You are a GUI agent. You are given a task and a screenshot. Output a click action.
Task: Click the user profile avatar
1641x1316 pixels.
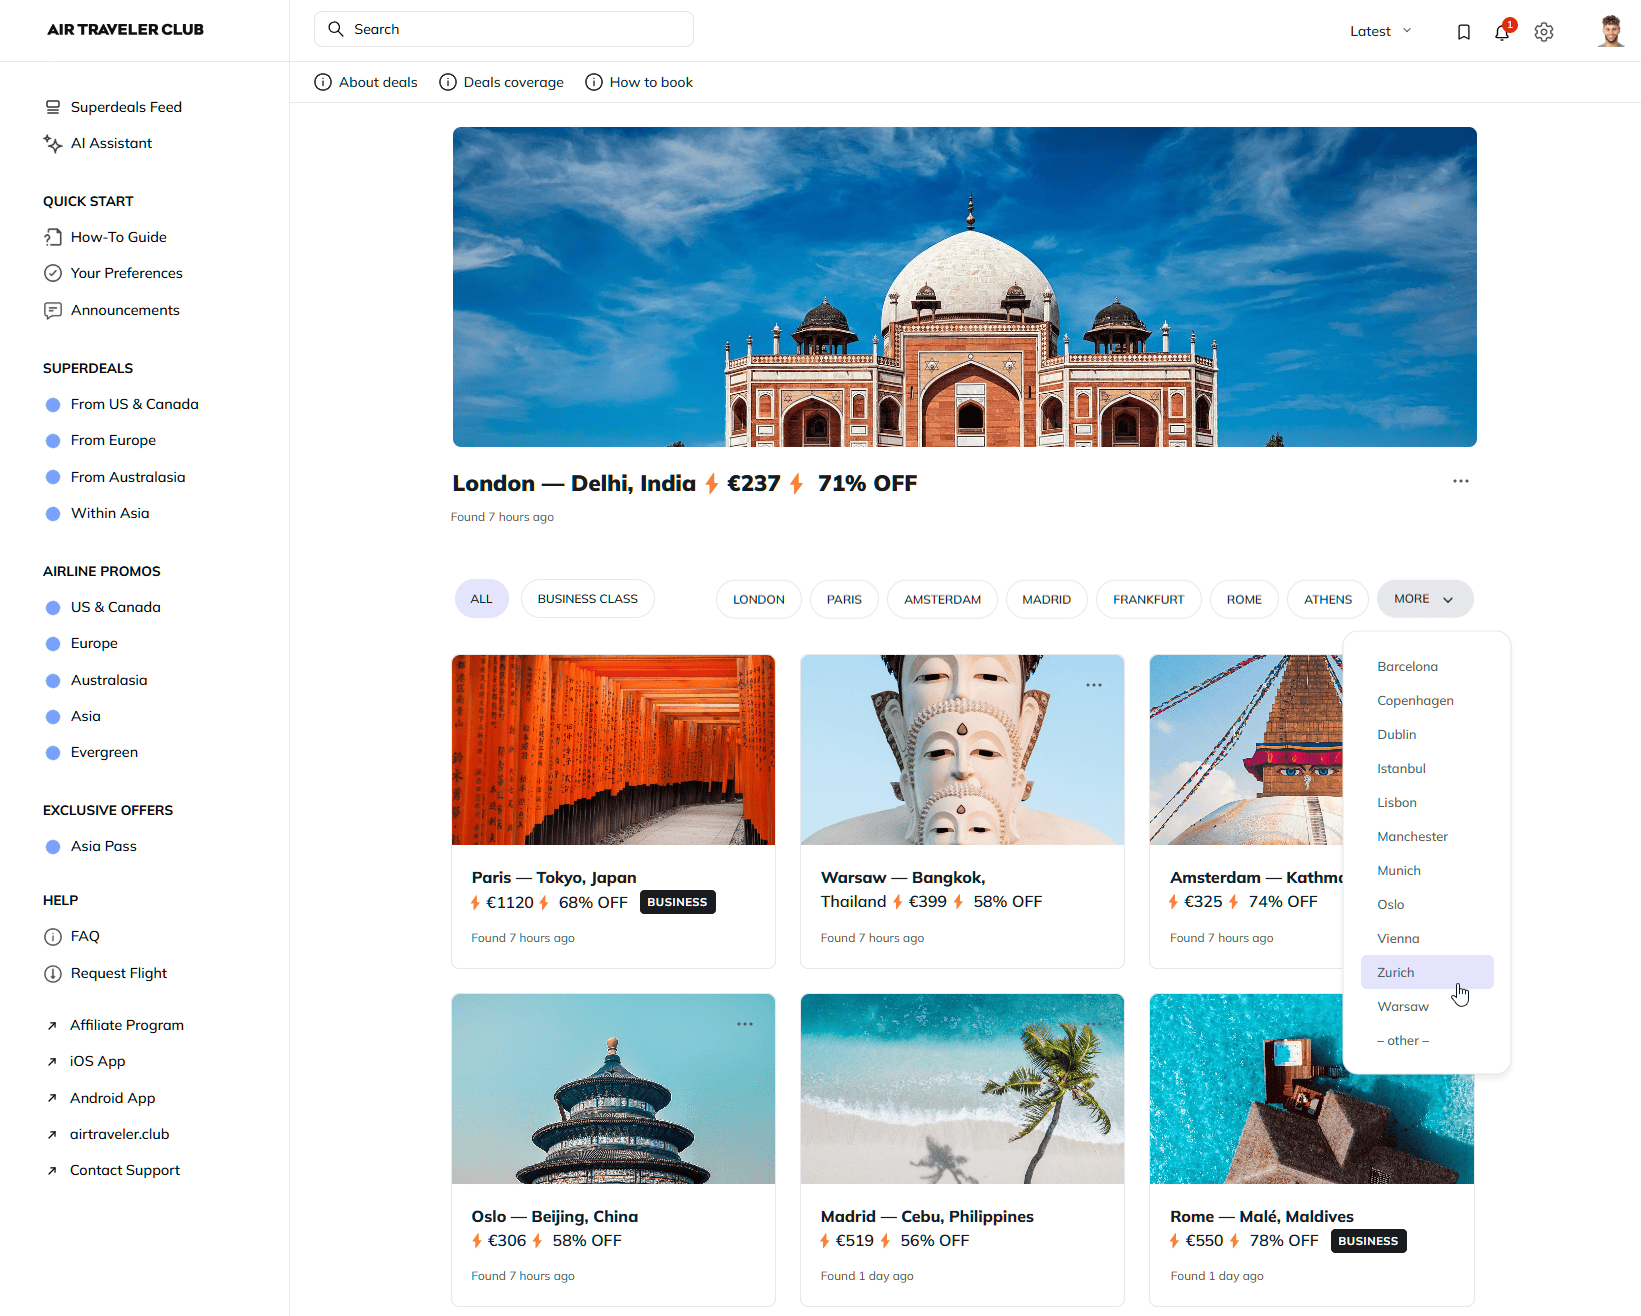(1610, 31)
